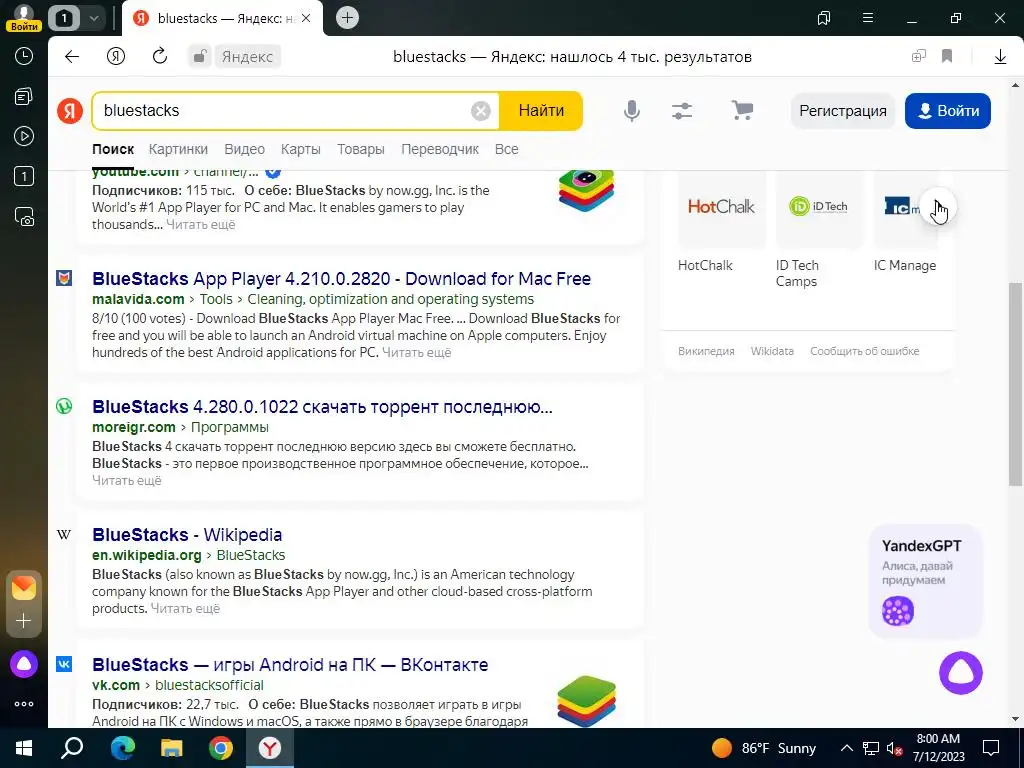The width and height of the screenshot is (1024, 768).
Task: Select the Поиск search tab
Action: click(x=113, y=150)
